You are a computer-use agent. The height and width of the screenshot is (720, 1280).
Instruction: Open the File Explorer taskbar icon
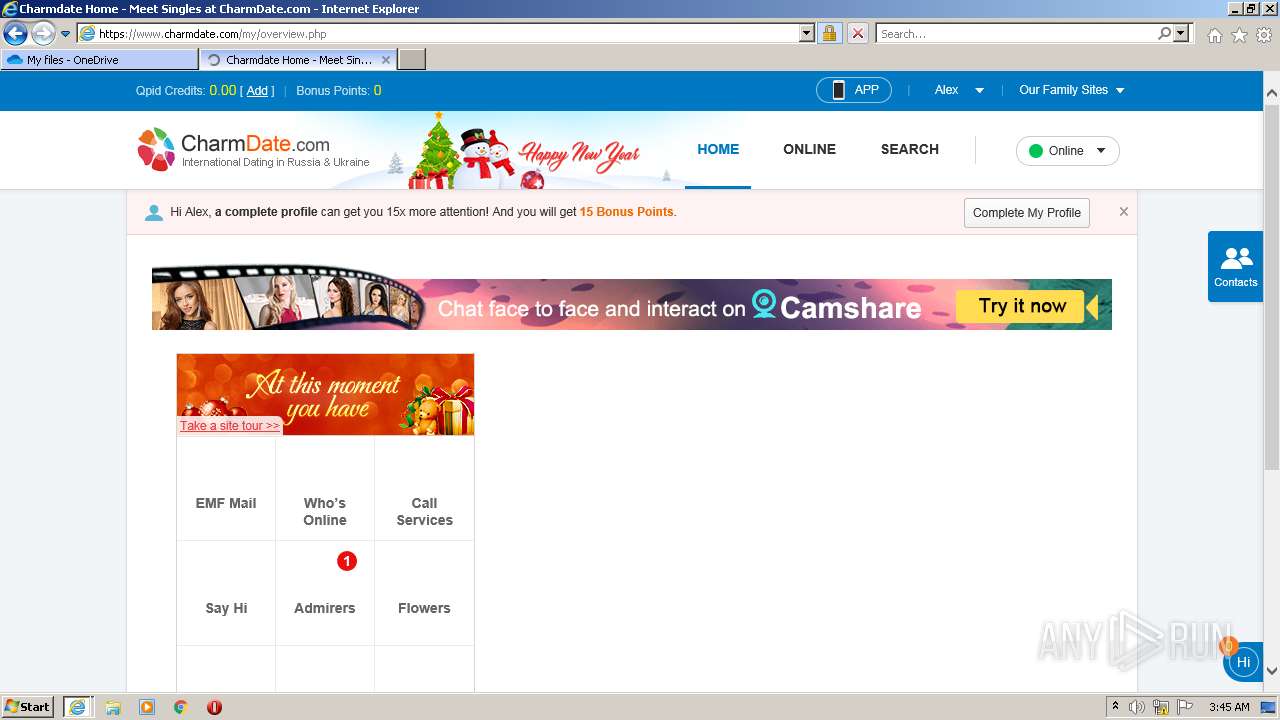tap(113, 707)
